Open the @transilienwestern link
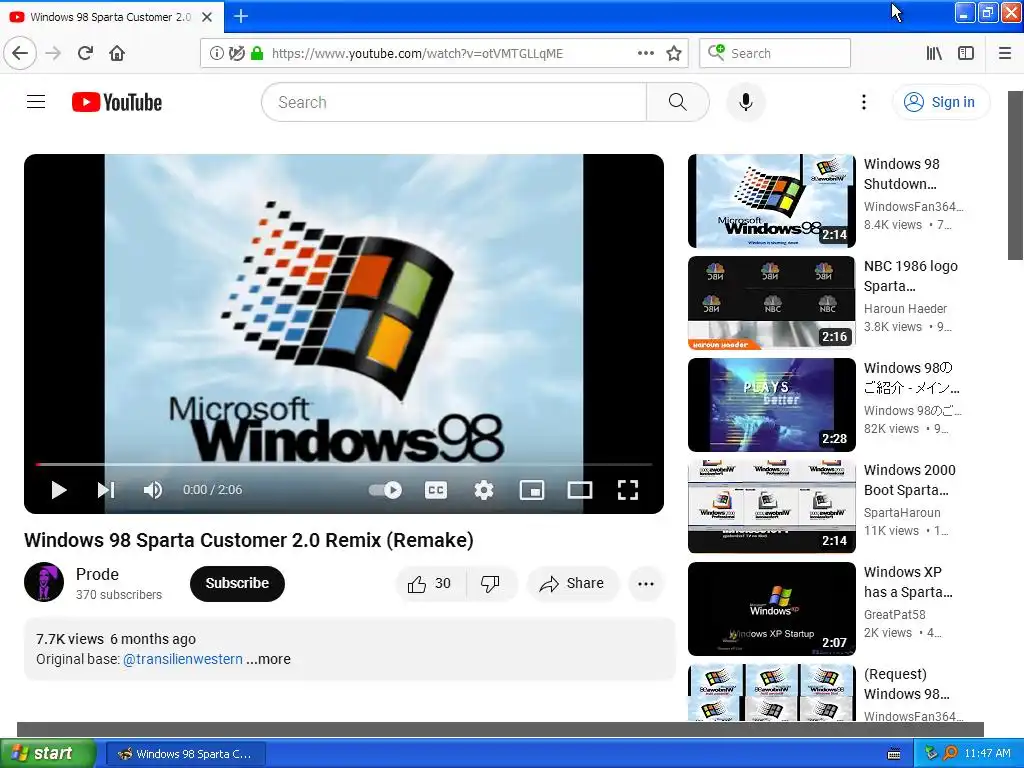The height and width of the screenshot is (768, 1024). 183,659
